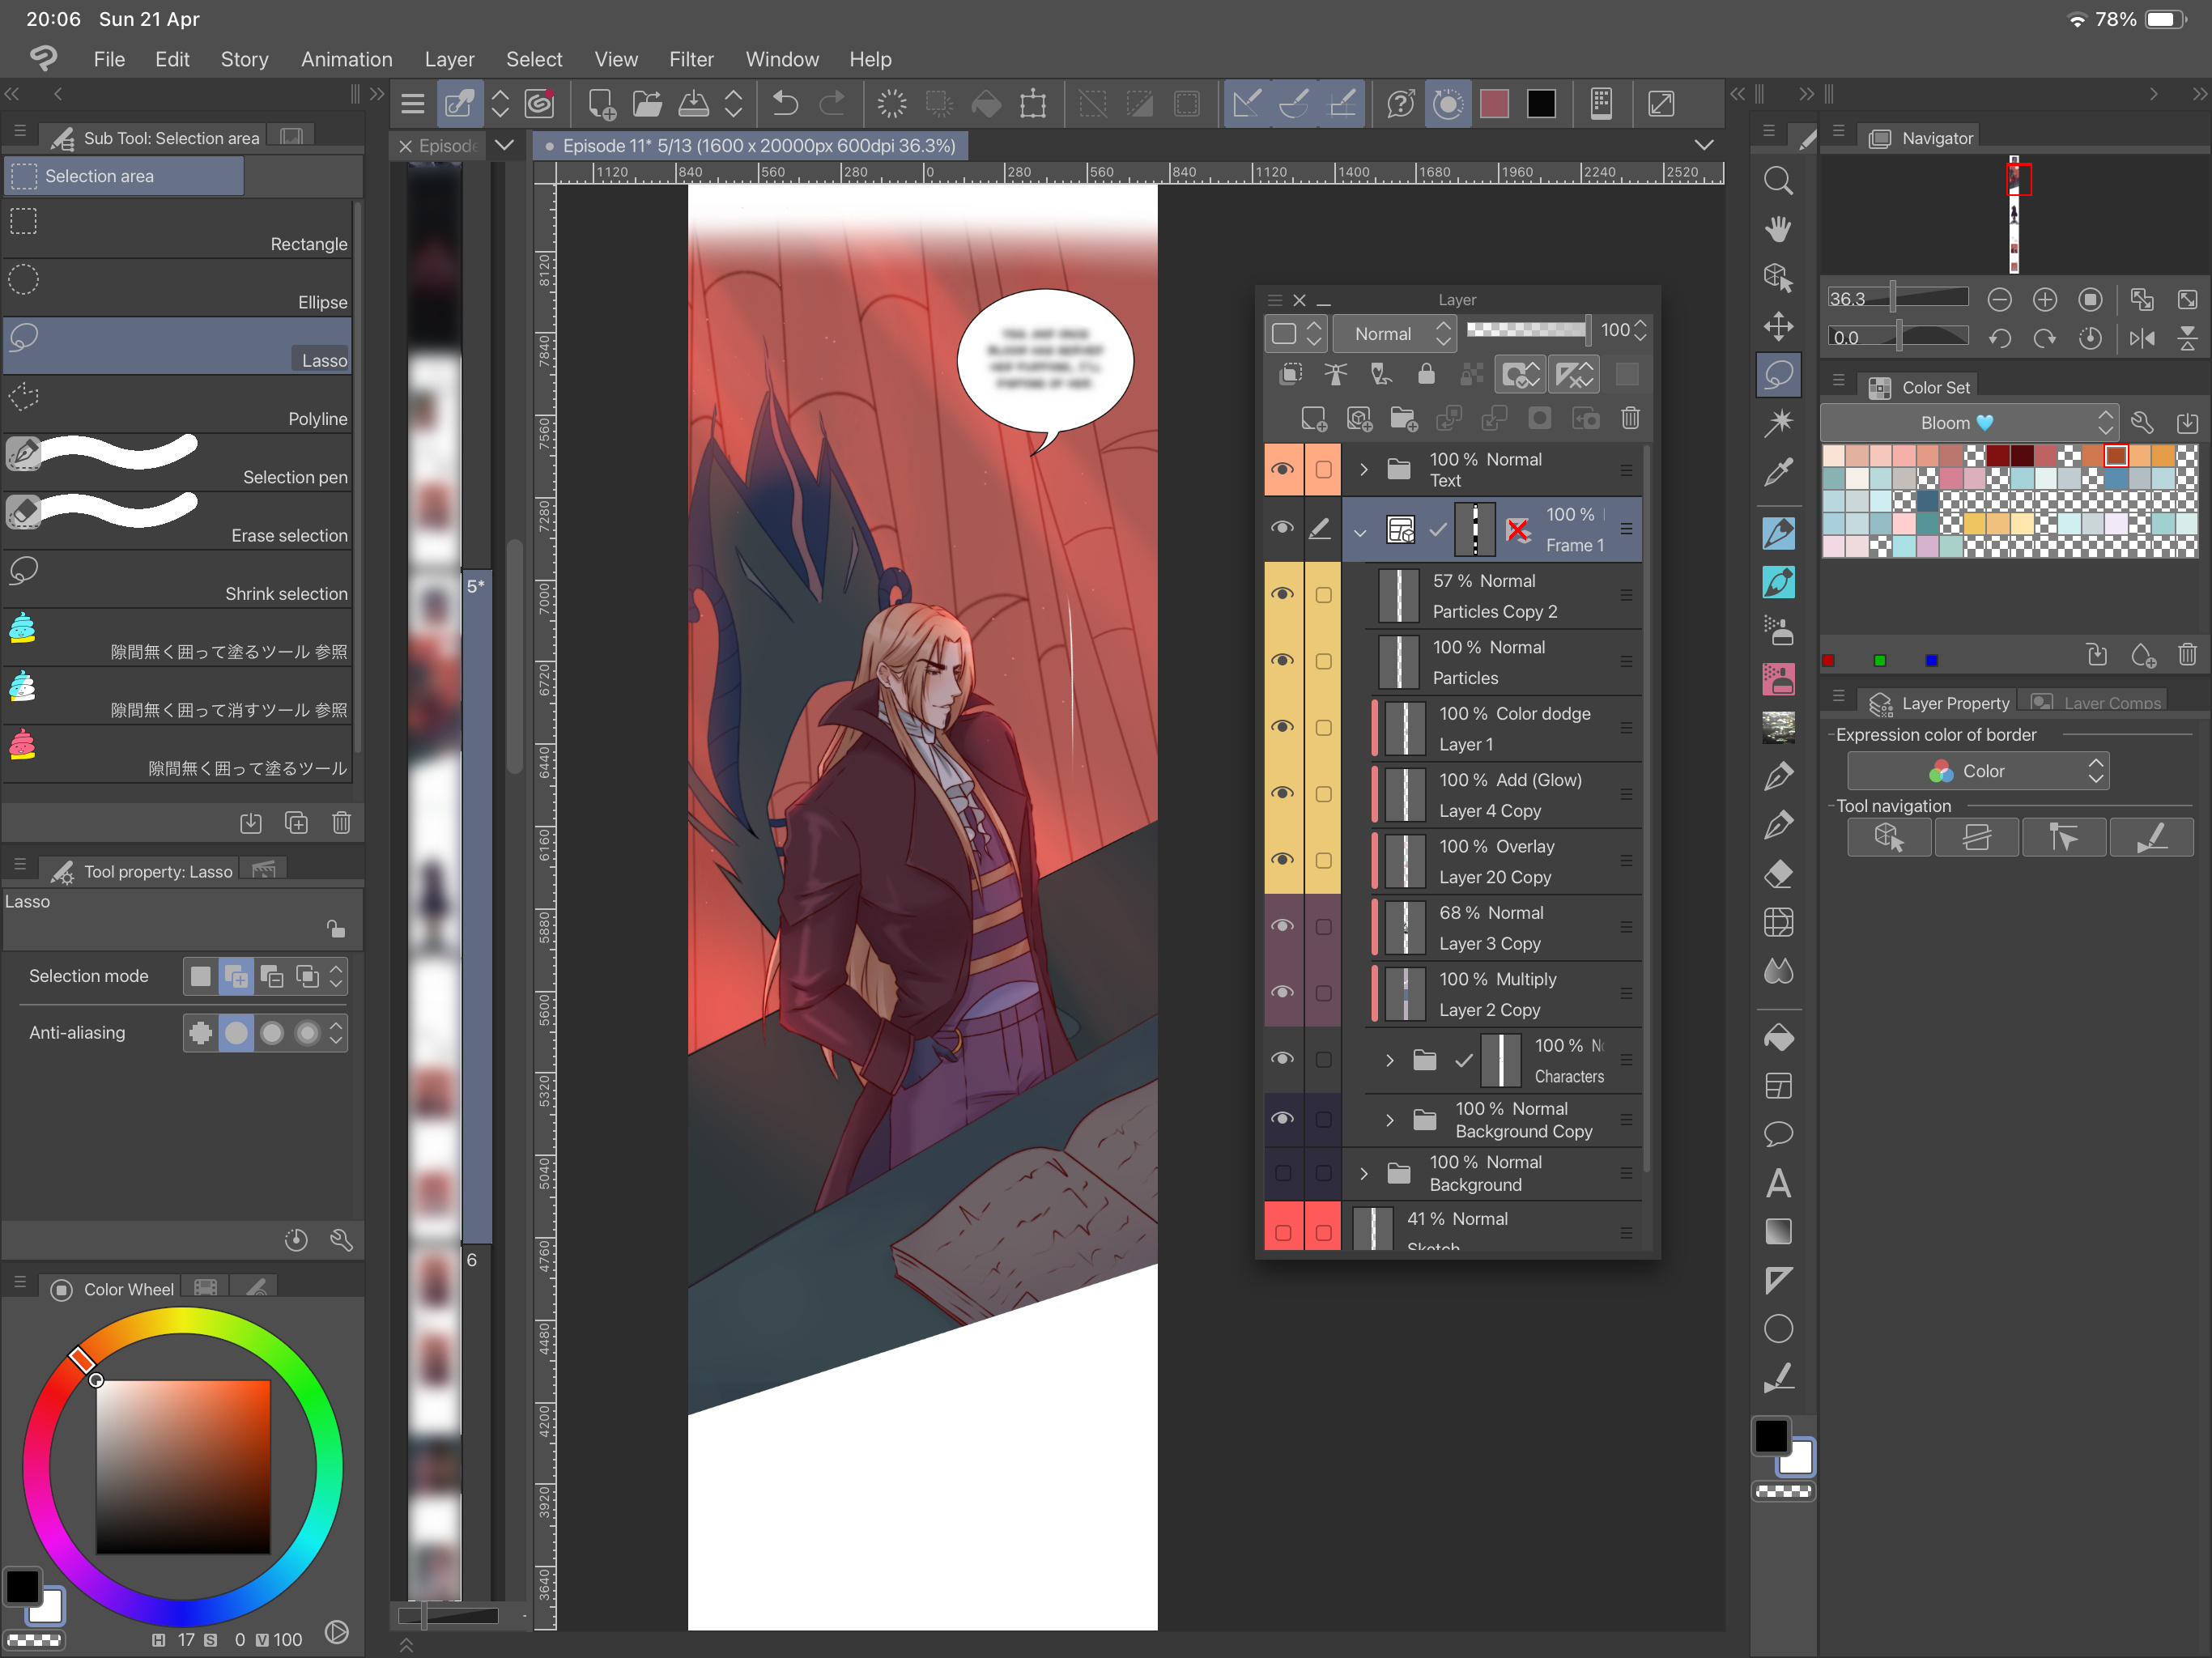Choose the Selection pen sub tool
The height and width of the screenshot is (1658, 2212).
point(178,462)
